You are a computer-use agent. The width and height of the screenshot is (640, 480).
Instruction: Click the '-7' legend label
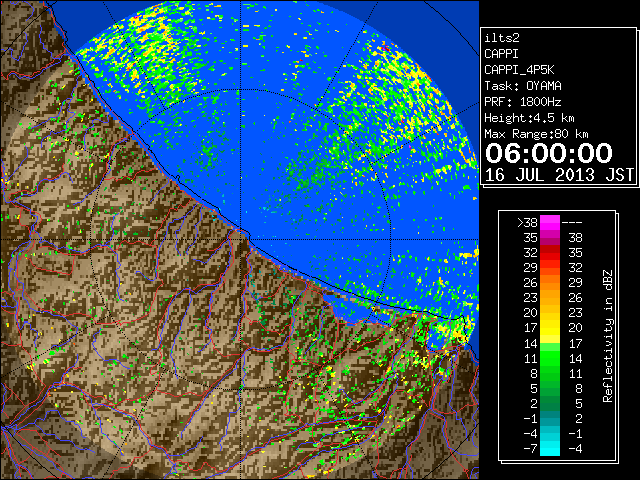pyautogui.click(x=530, y=449)
